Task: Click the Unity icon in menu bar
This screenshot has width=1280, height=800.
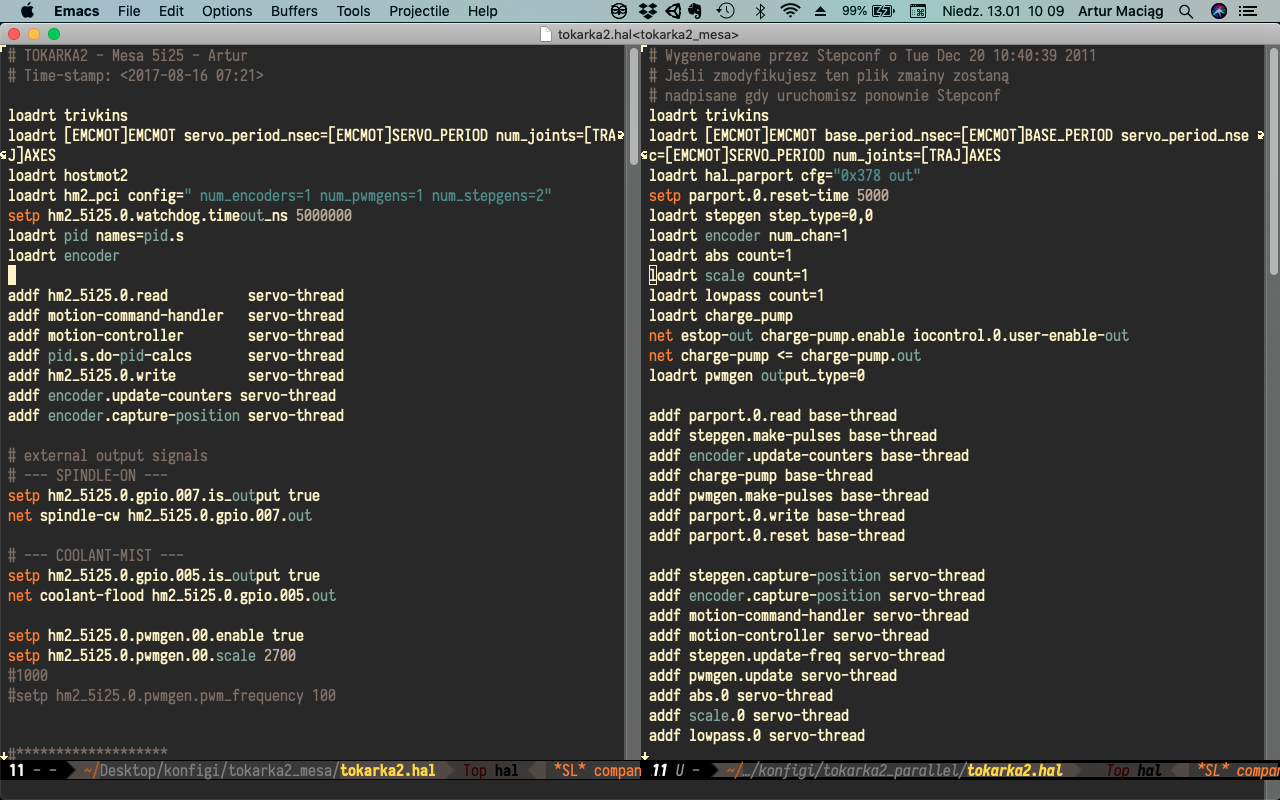Action: 672,11
